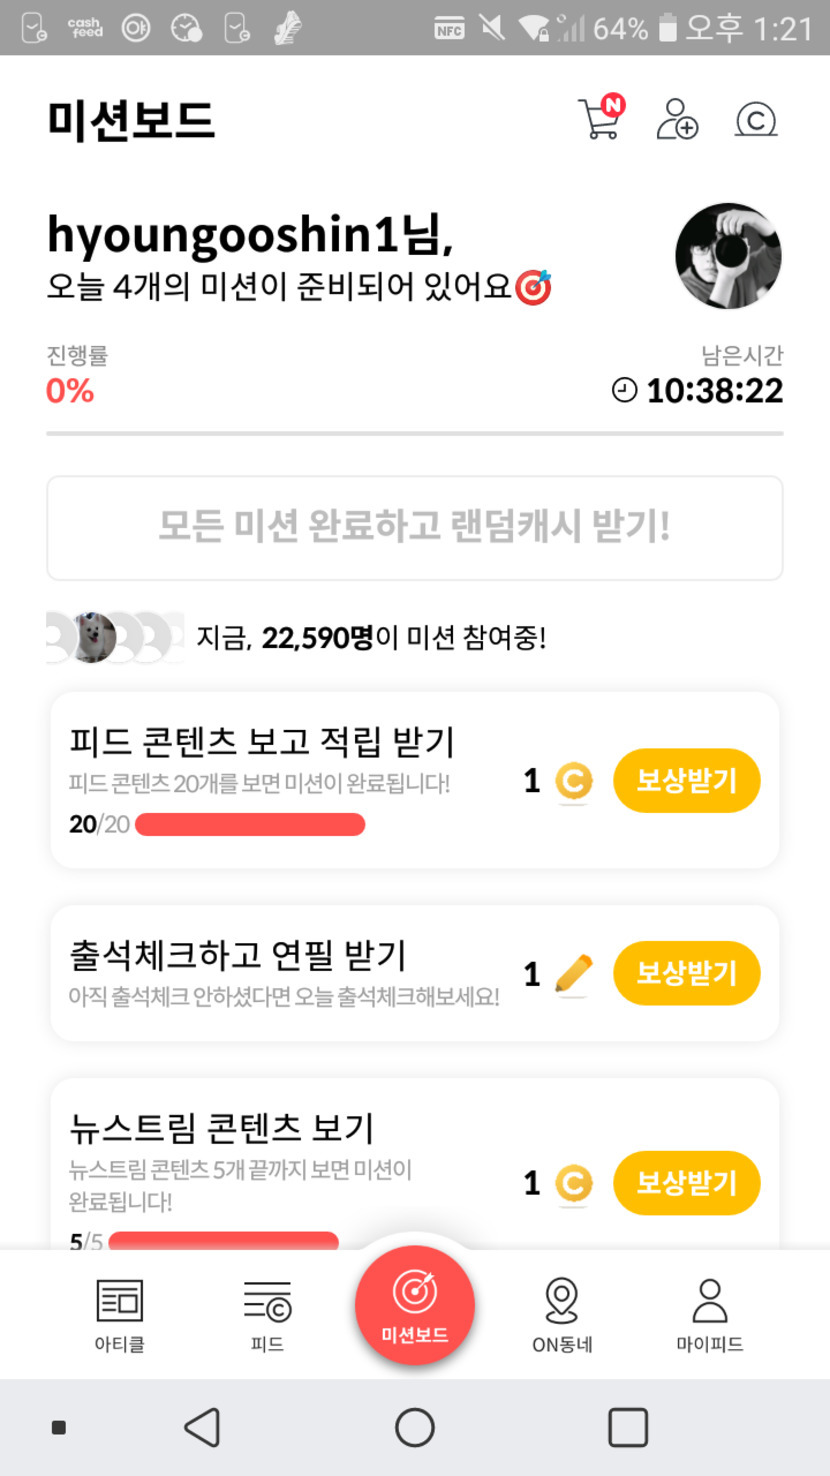Tap the feed mission 20/20 progress bar
The height and width of the screenshot is (1476, 830).
click(250, 825)
